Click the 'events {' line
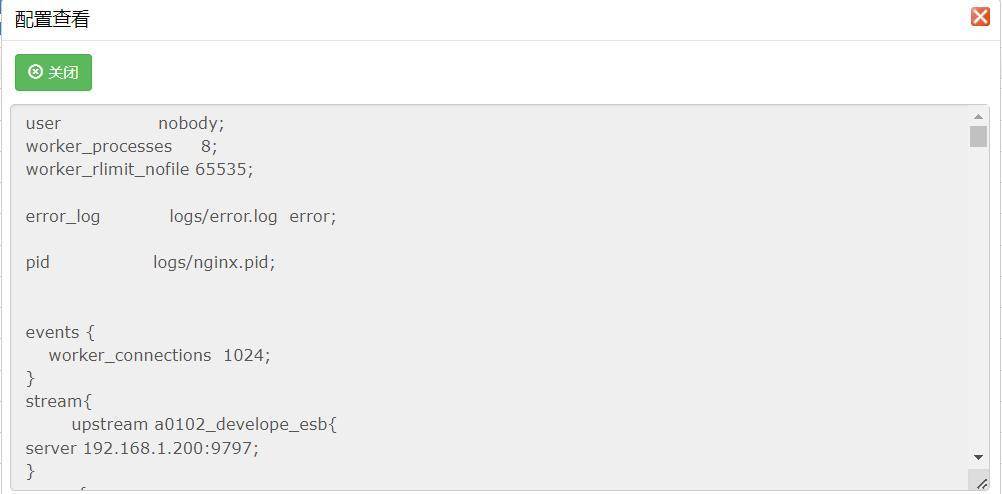The width and height of the screenshot is (1002, 494). [x=60, y=332]
